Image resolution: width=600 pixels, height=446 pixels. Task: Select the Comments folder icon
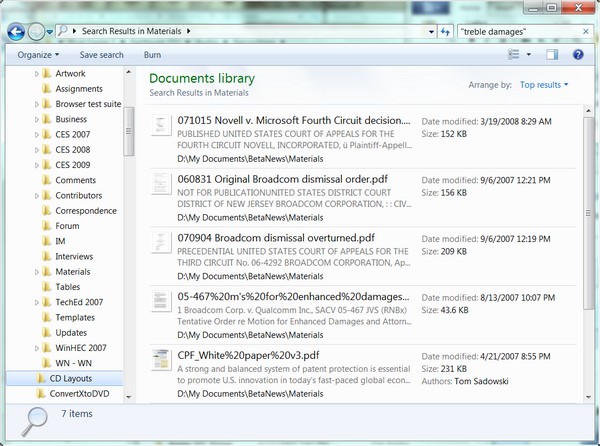46,180
